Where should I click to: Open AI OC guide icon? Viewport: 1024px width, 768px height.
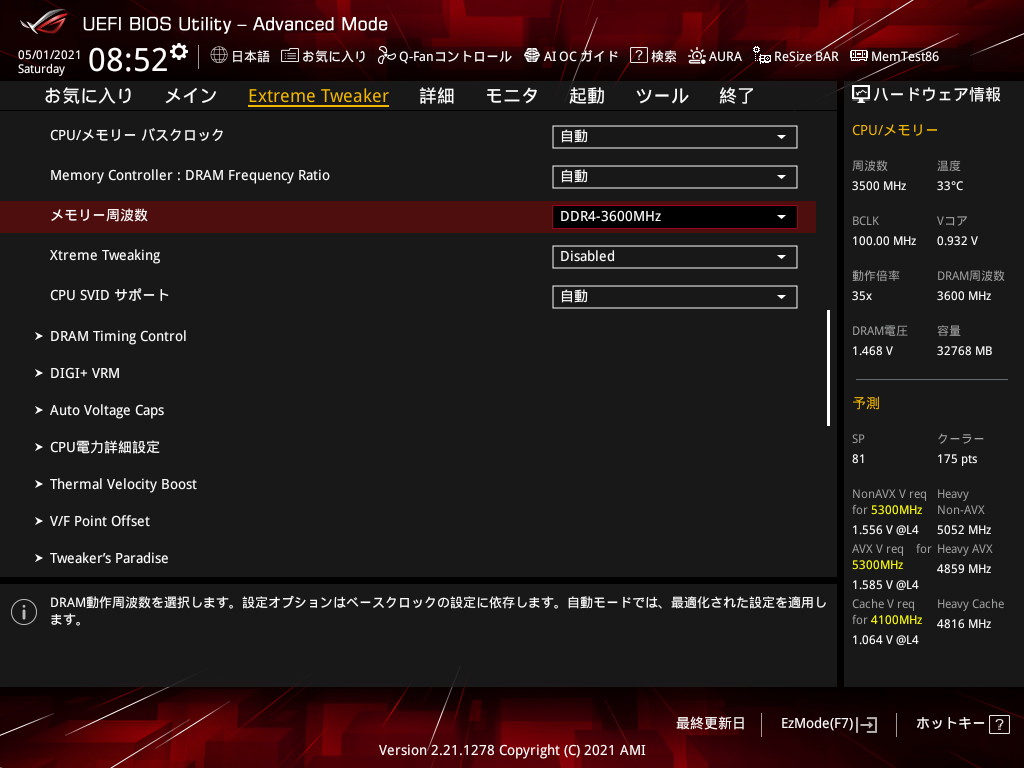coord(532,56)
